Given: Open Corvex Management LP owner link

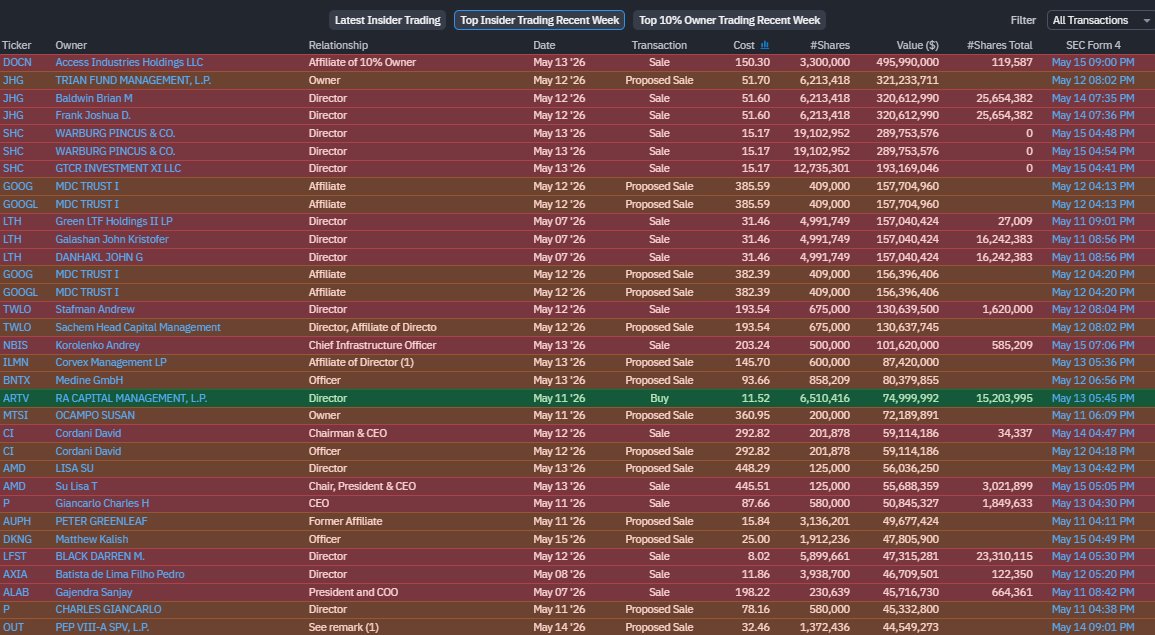Looking at the screenshot, I should pyautogui.click(x=110, y=362).
